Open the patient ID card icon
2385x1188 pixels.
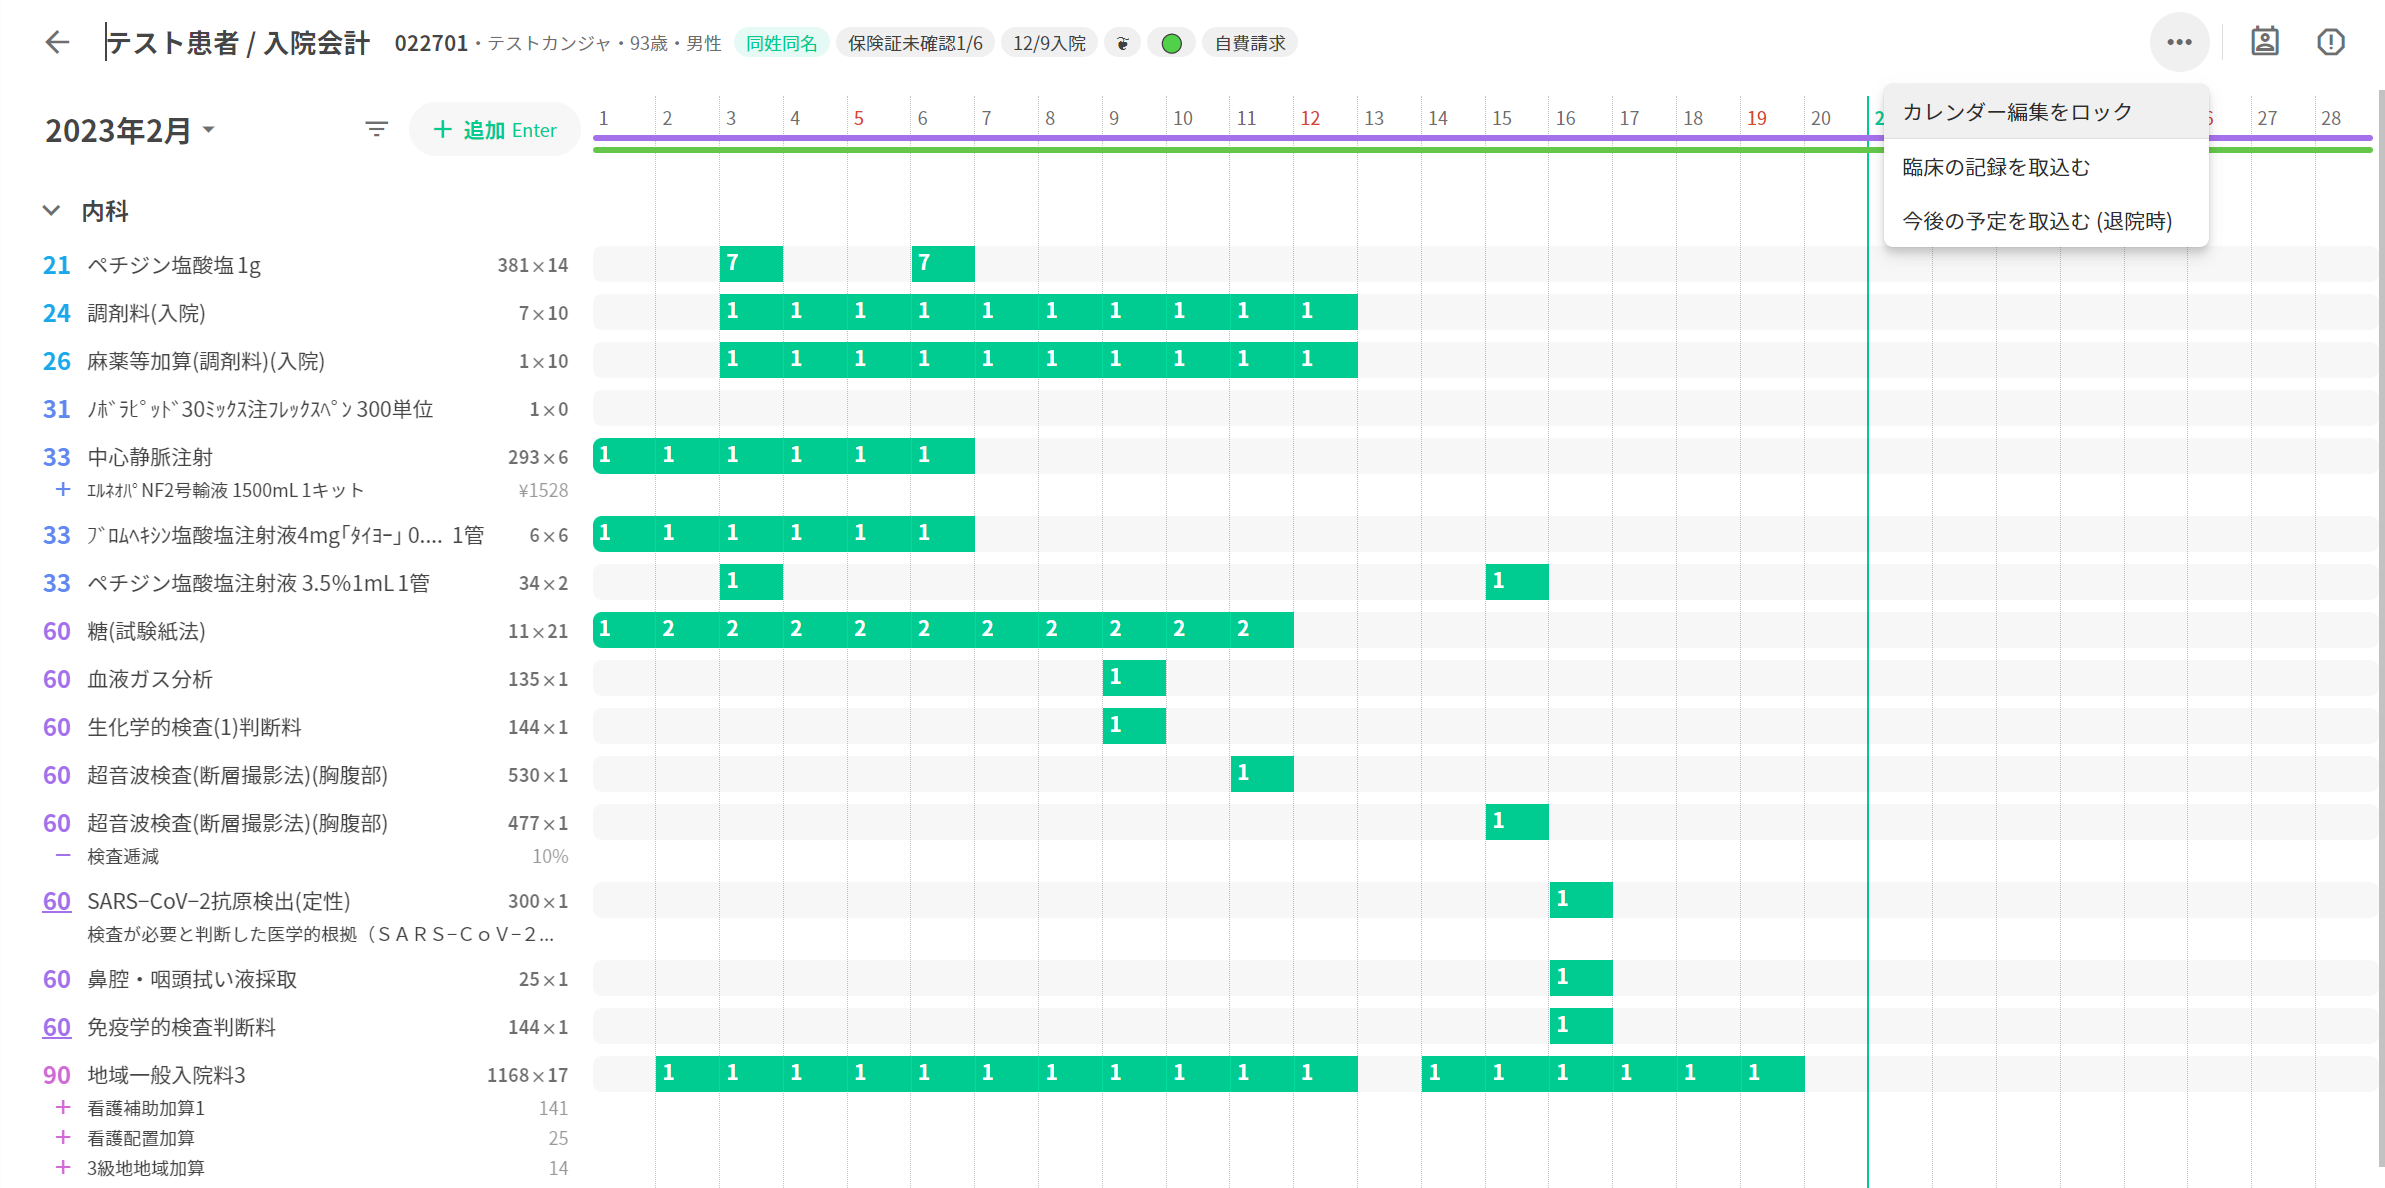[x=2264, y=42]
